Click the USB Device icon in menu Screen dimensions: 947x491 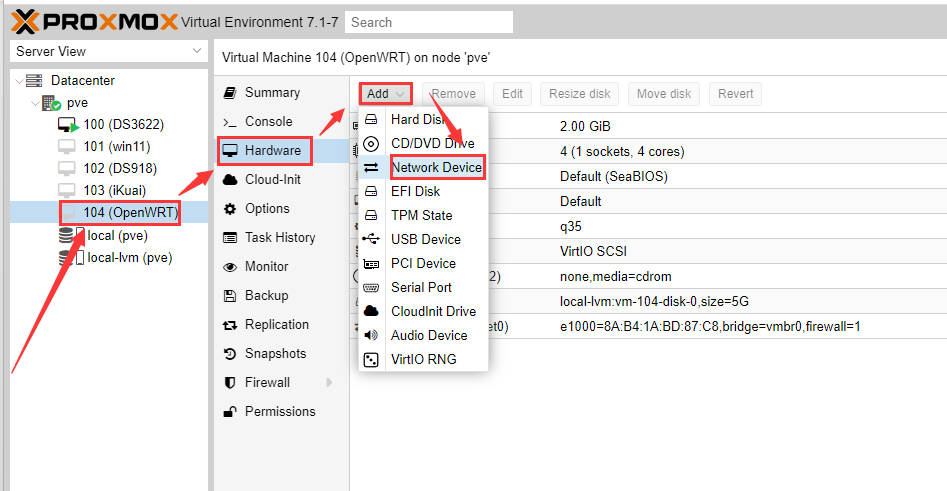tap(371, 240)
